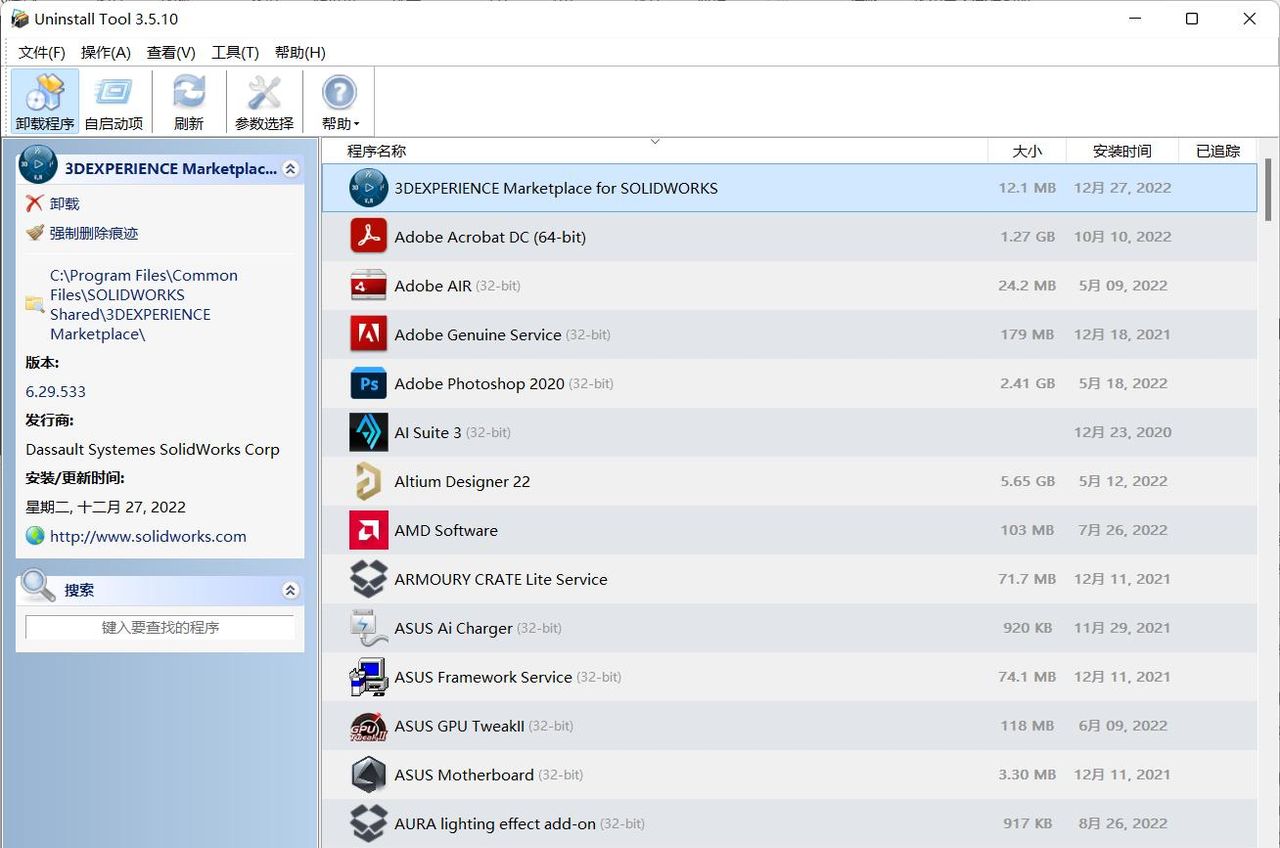Click the Altium Designer 22 name
The image size is (1280, 848).
click(462, 481)
